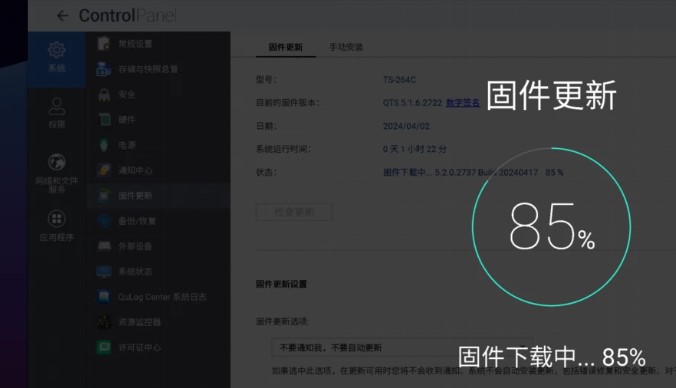Click the 固件更新选项 label

tap(282, 322)
